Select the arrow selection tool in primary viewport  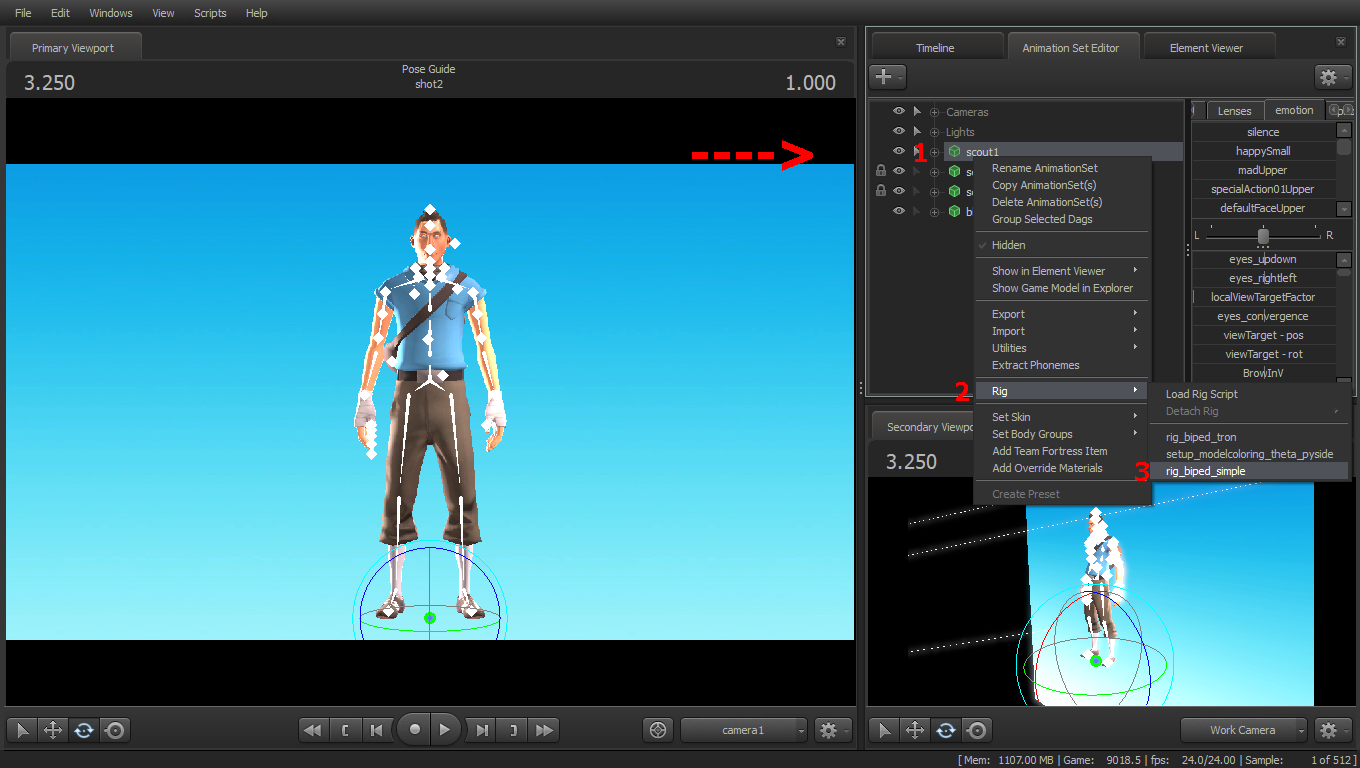click(21, 730)
